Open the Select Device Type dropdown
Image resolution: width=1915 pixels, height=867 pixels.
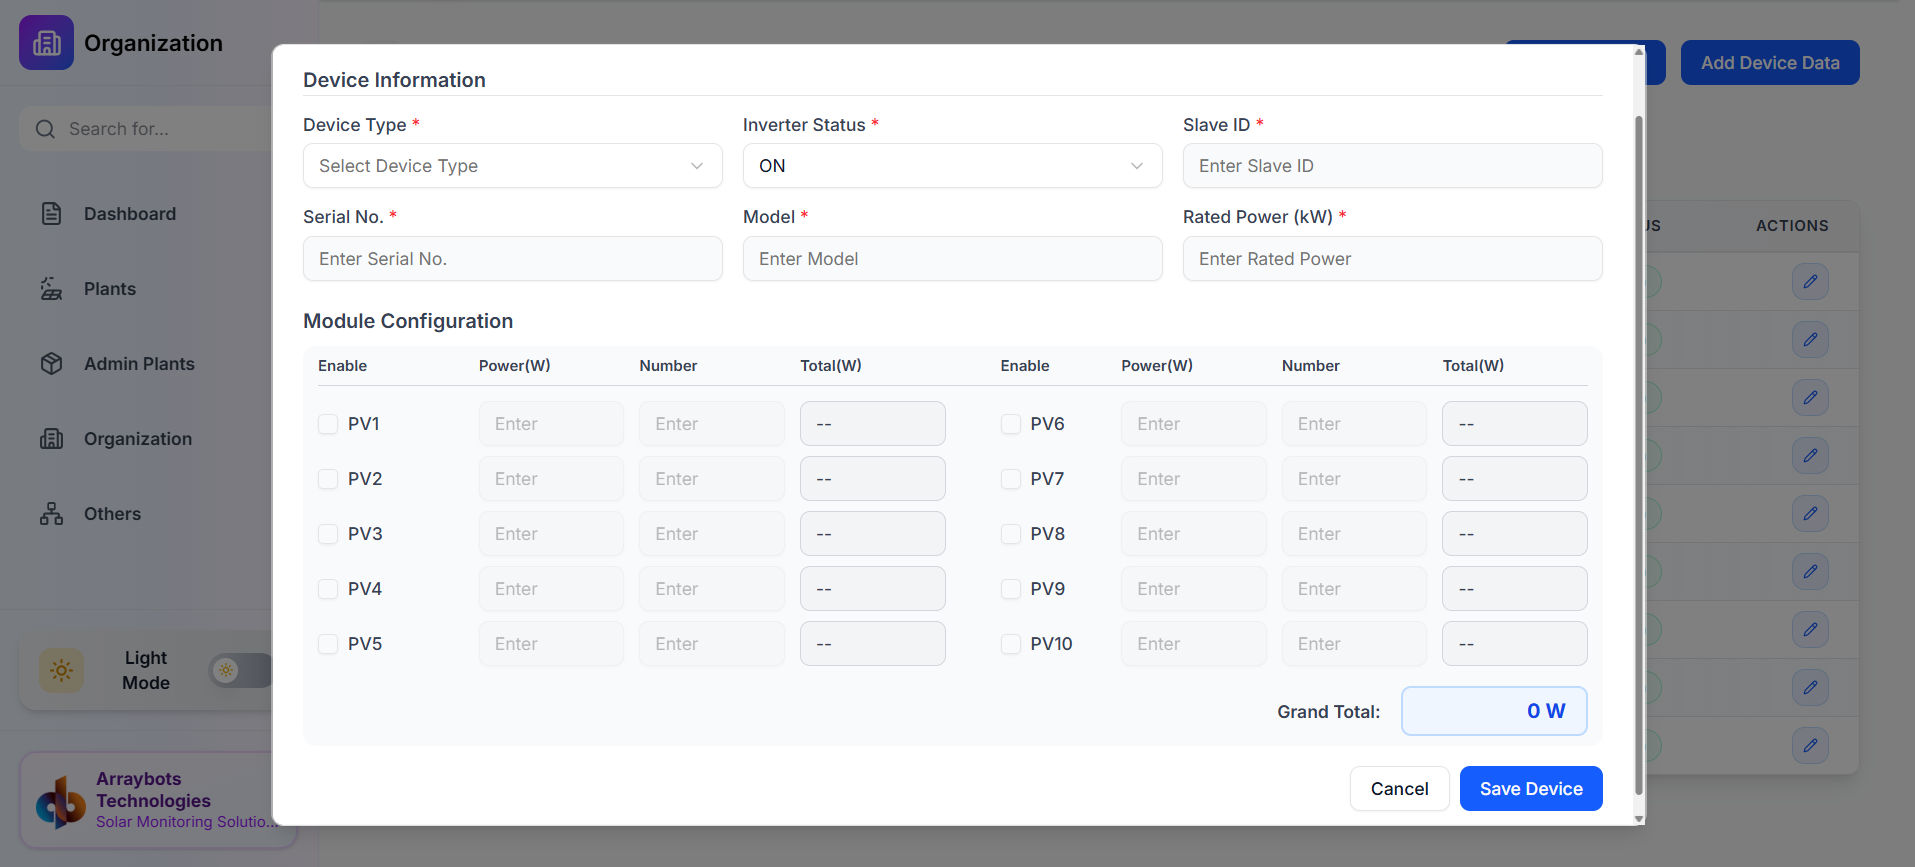pyautogui.click(x=512, y=166)
